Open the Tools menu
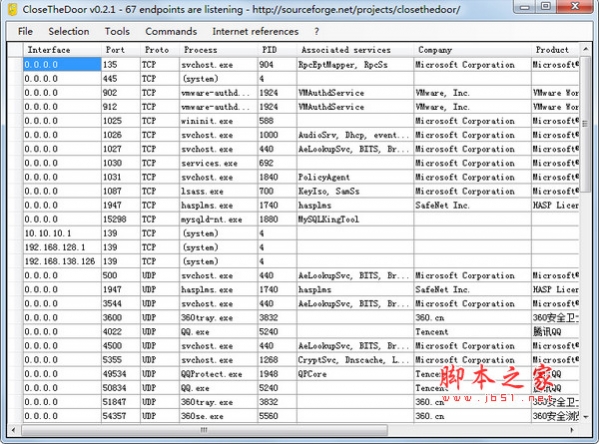This screenshot has width=600, height=444. point(117,31)
